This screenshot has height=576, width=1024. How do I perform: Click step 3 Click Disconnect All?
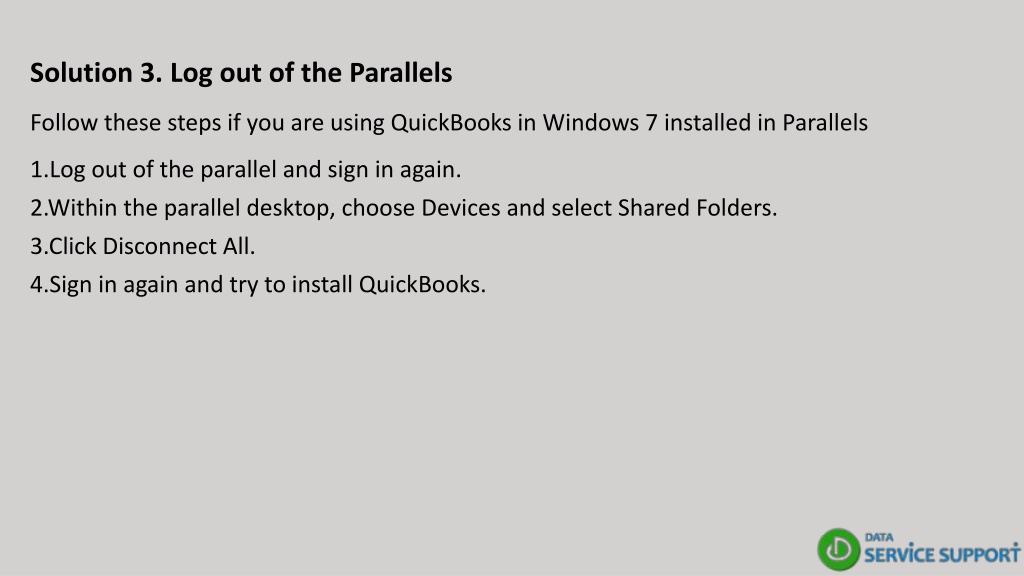(x=142, y=246)
